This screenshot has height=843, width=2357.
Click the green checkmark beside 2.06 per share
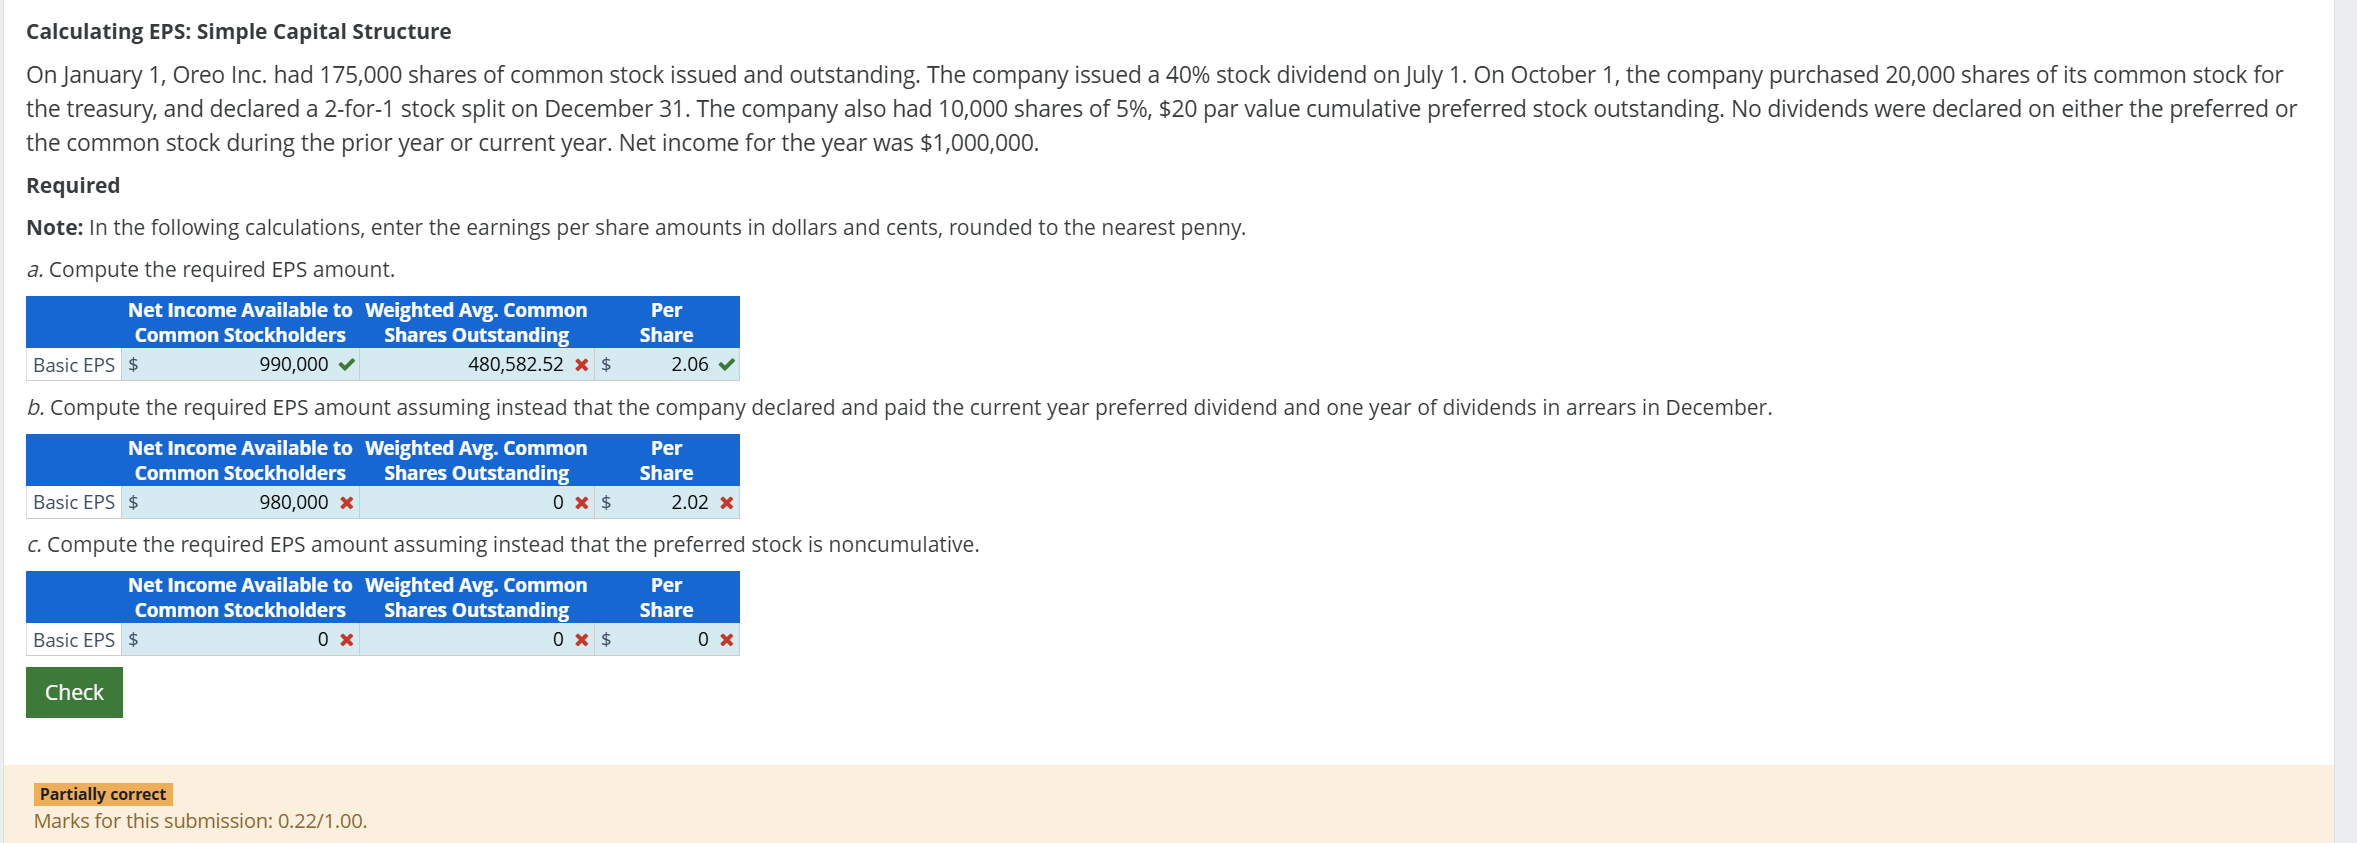tap(726, 364)
